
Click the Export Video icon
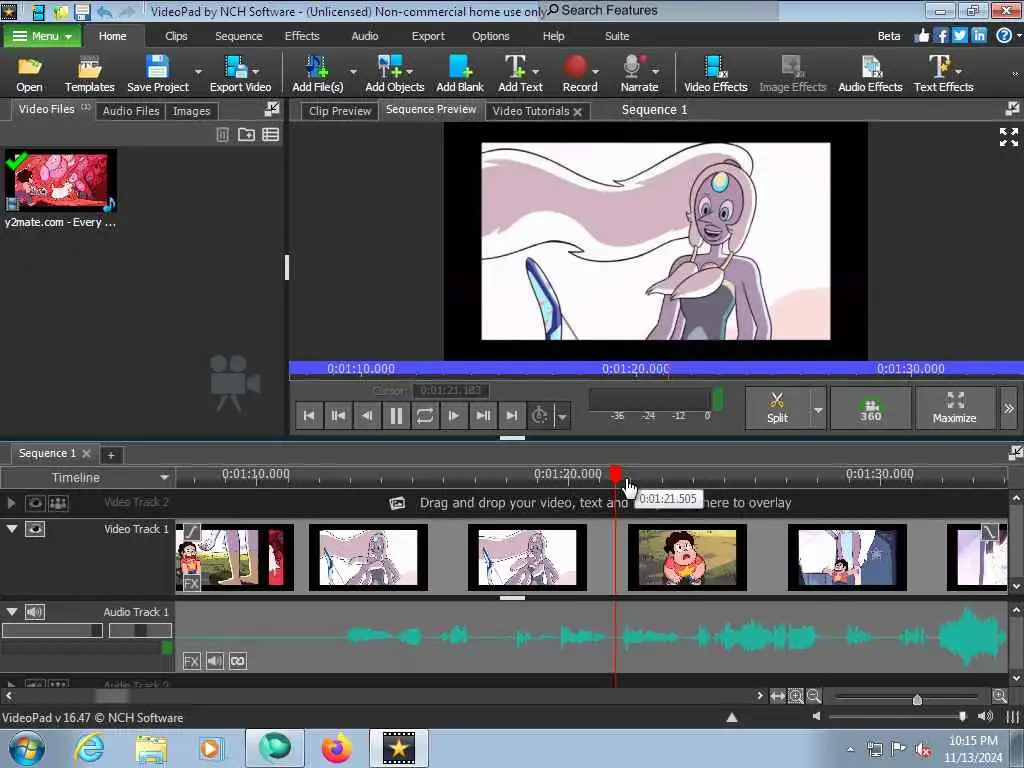coord(240,74)
